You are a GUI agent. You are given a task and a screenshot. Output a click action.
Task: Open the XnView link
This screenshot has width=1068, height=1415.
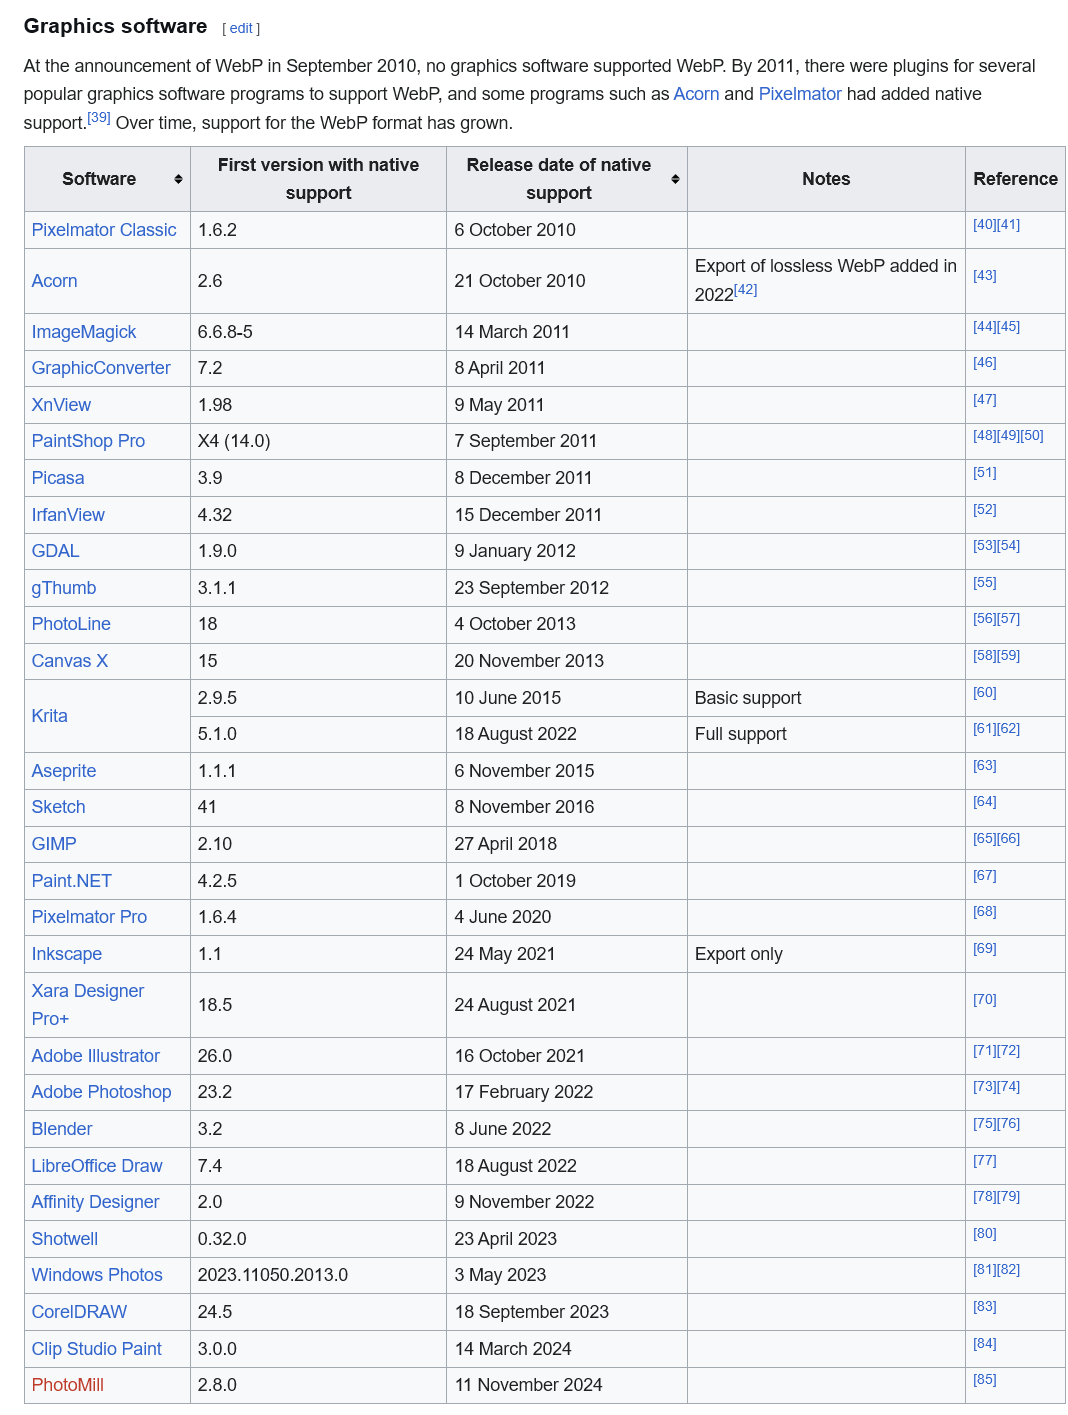pyautogui.click(x=61, y=405)
